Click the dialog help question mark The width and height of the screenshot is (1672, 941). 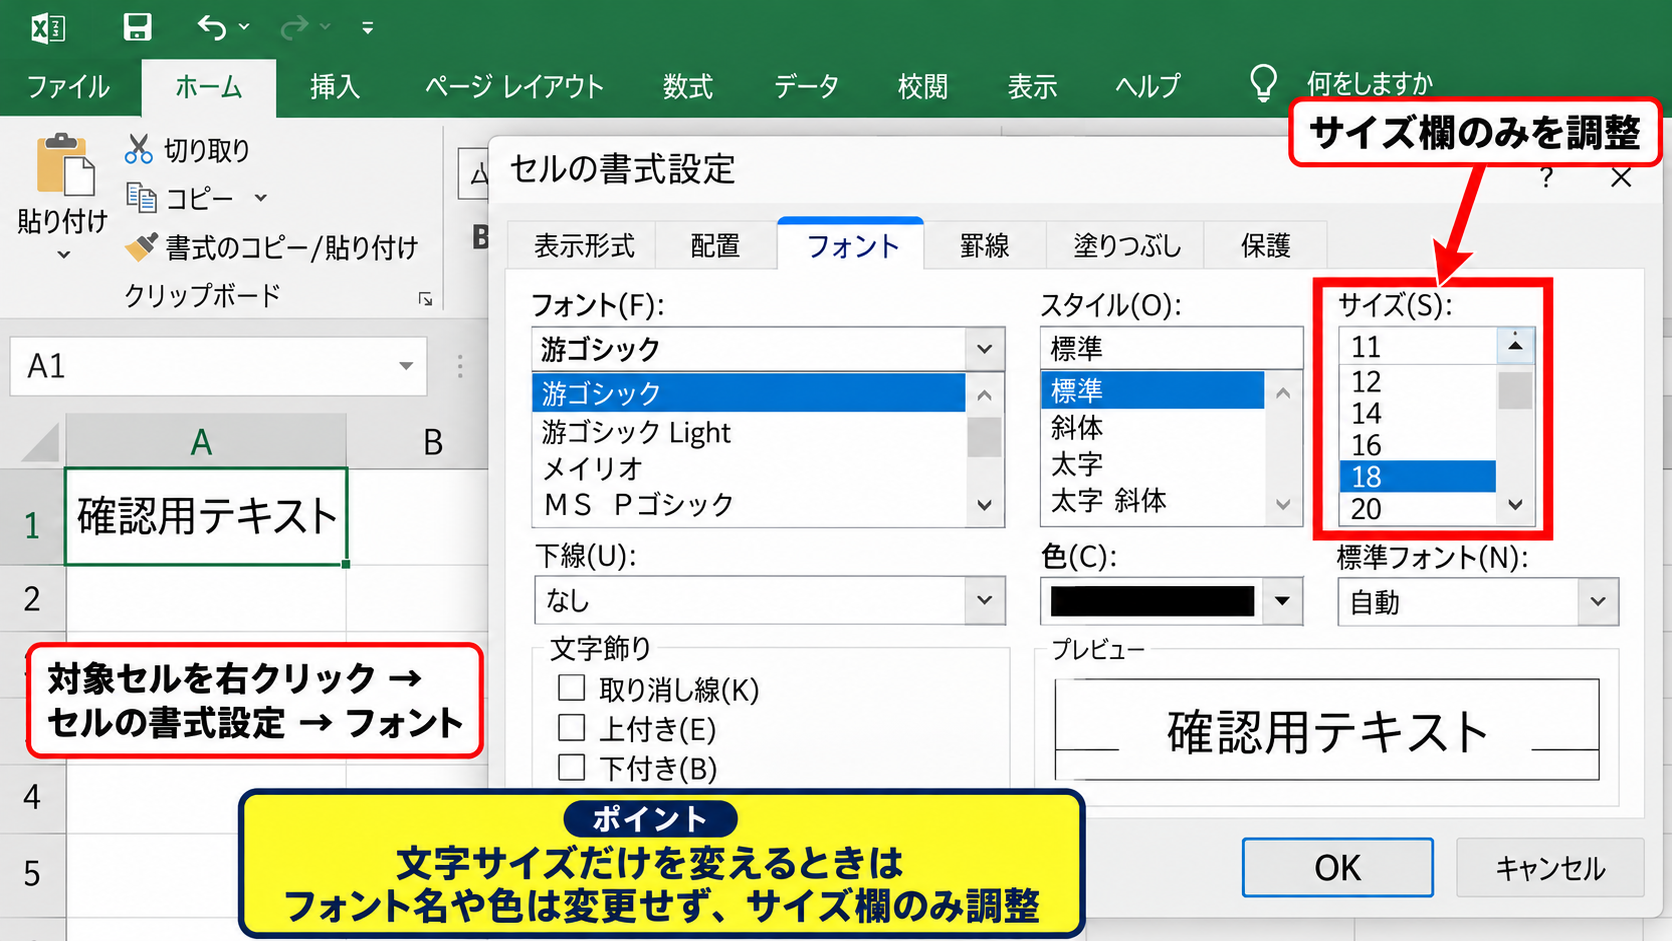click(1546, 178)
